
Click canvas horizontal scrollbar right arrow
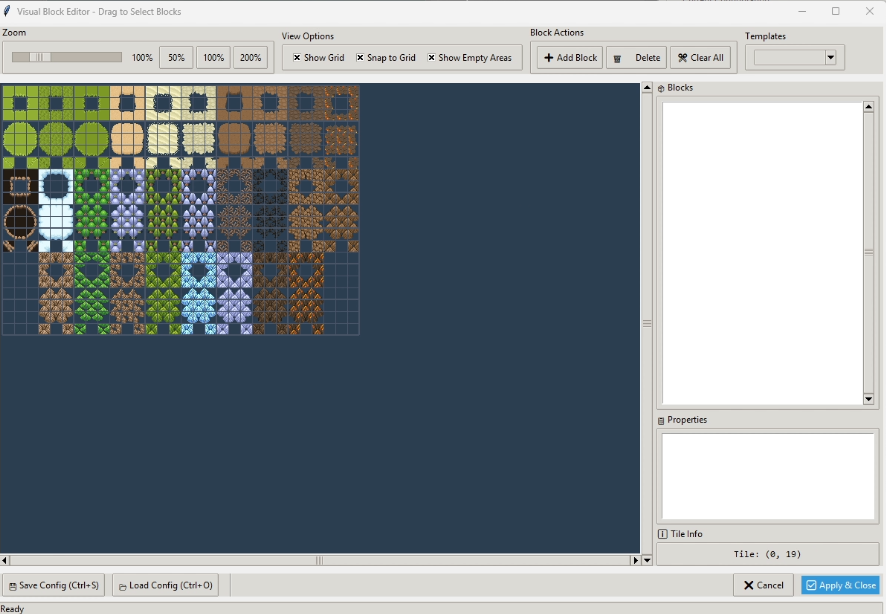pyautogui.click(x=635, y=560)
